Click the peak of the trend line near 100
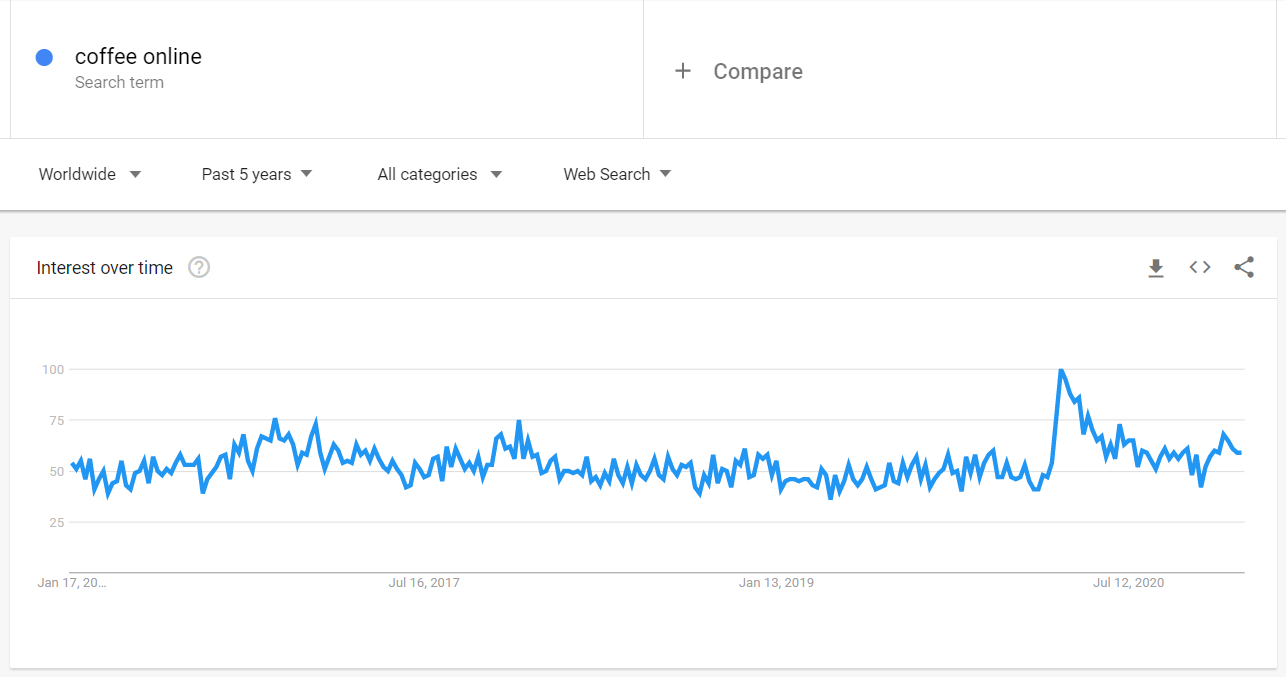This screenshot has height=677, width=1286. click(1062, 370)
